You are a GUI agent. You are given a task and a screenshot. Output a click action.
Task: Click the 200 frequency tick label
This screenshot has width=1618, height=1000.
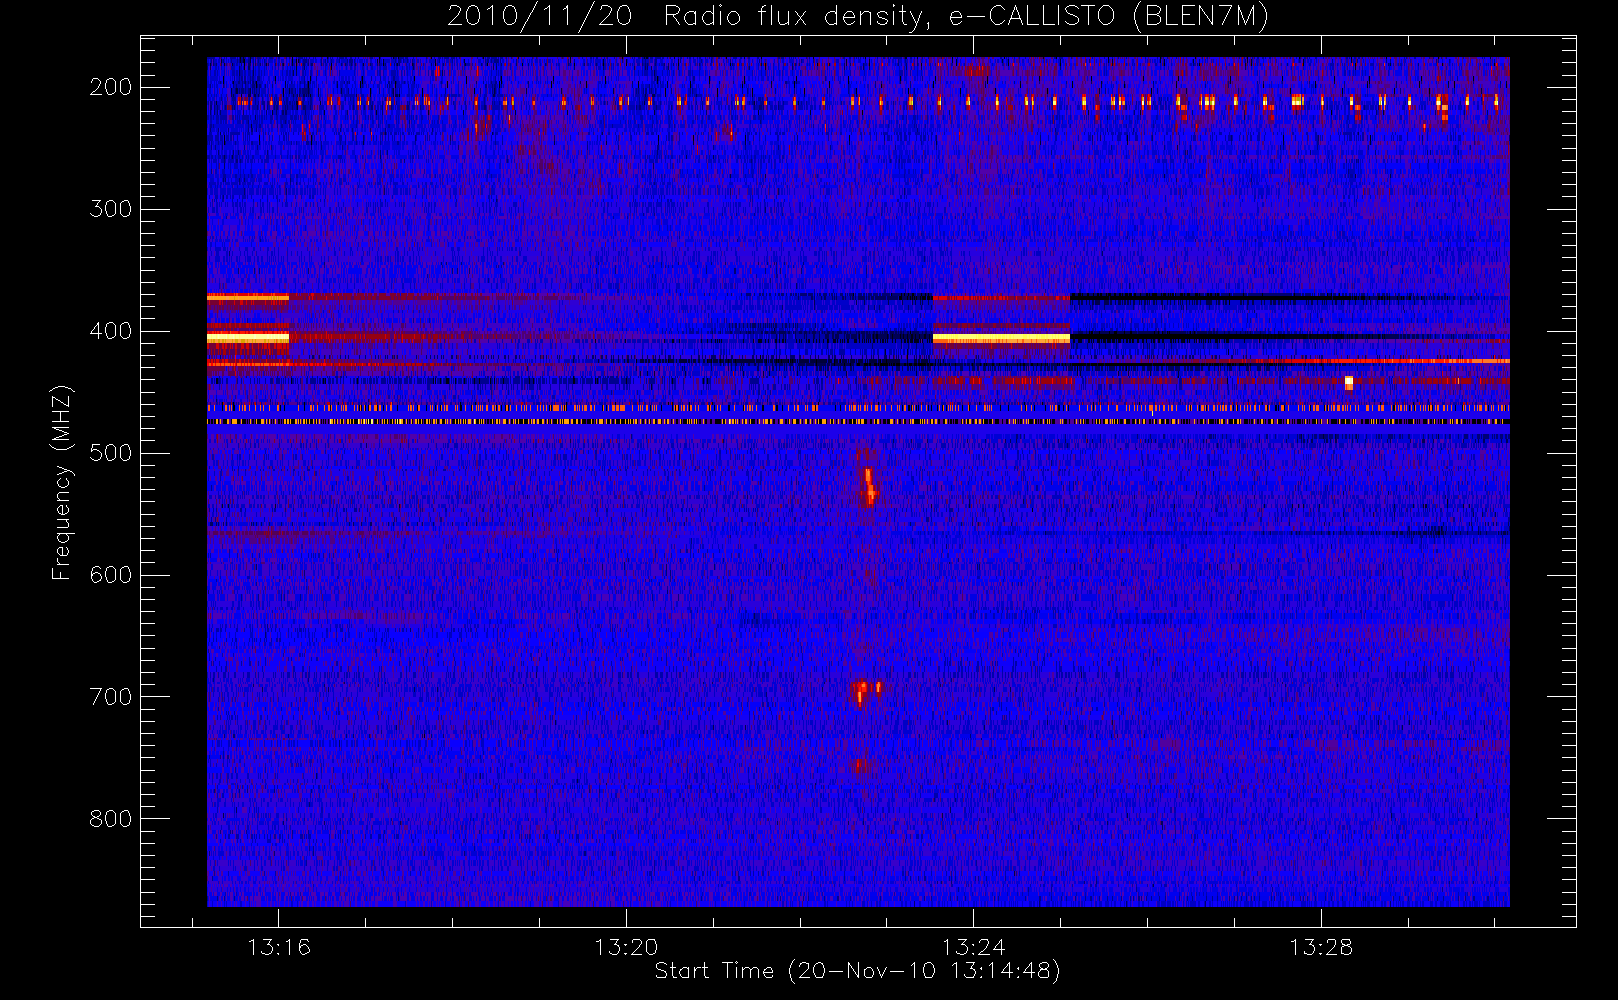point(111,87)
